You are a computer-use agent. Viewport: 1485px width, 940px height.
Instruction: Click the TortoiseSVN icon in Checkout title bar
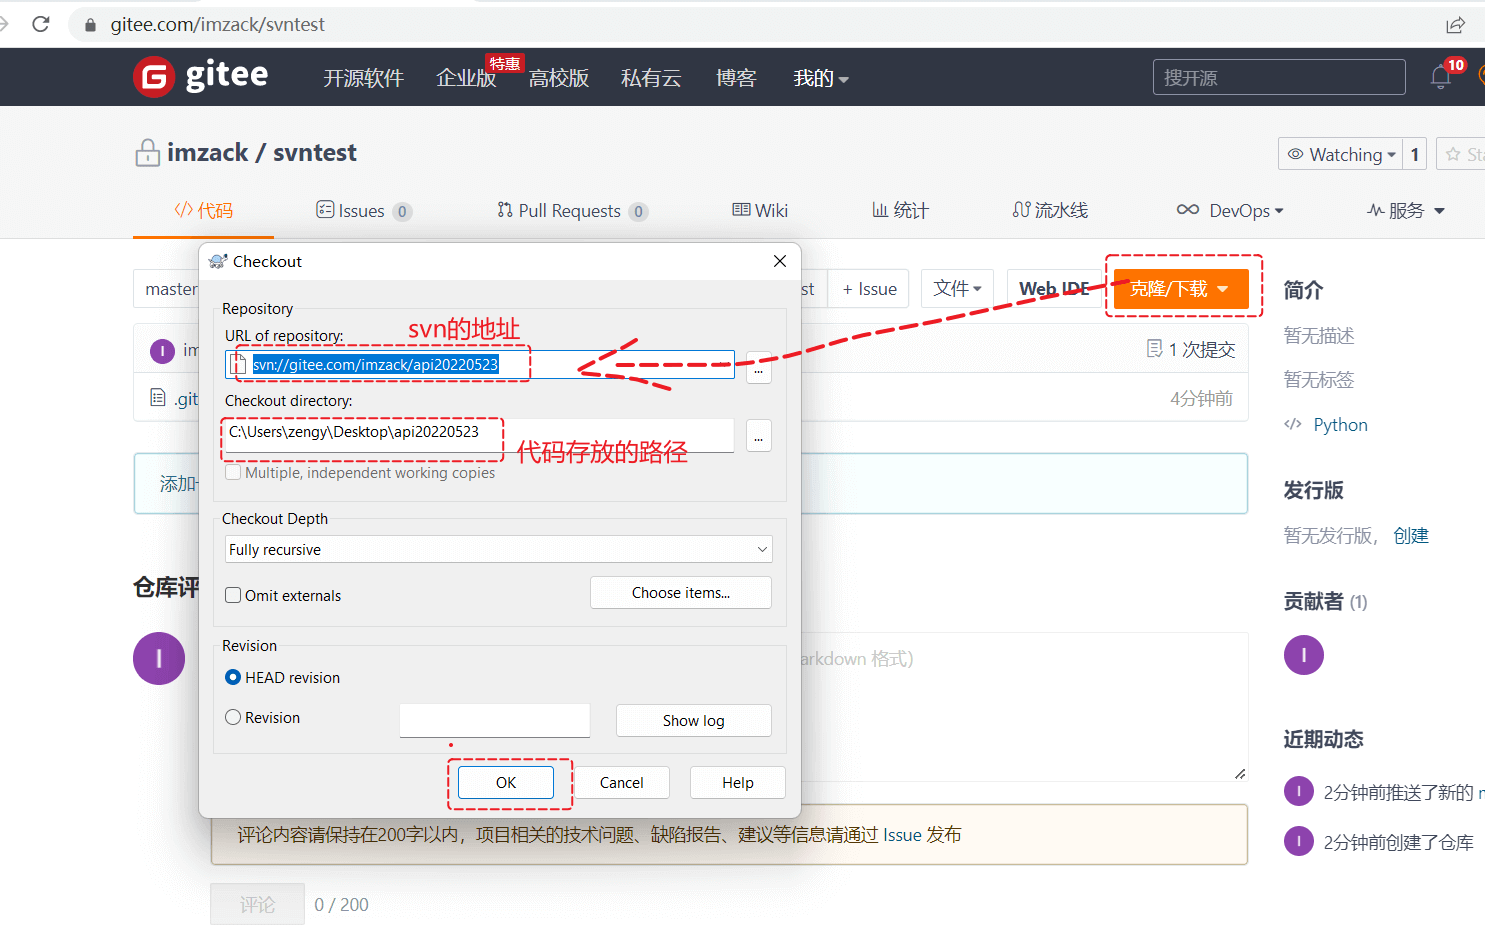tap(218, 261)
